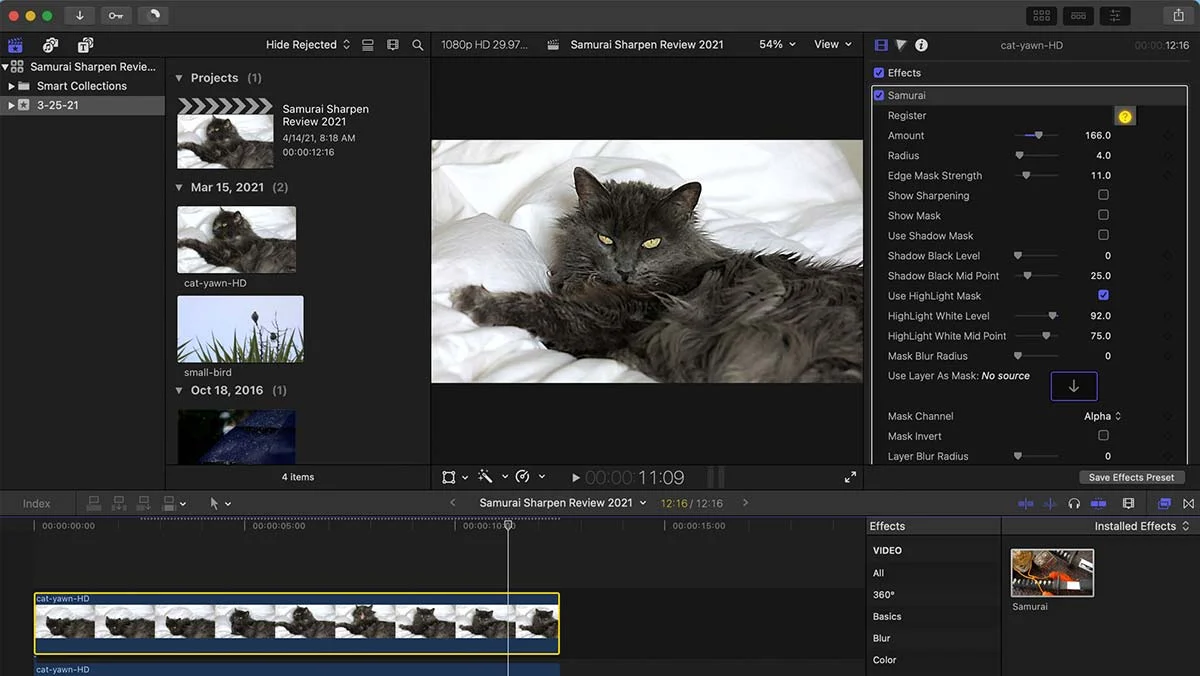This screenshot has height=676, width=1200.
Task: Open the Mask Channel Alpha dropdown
Action: point(1100,415)
